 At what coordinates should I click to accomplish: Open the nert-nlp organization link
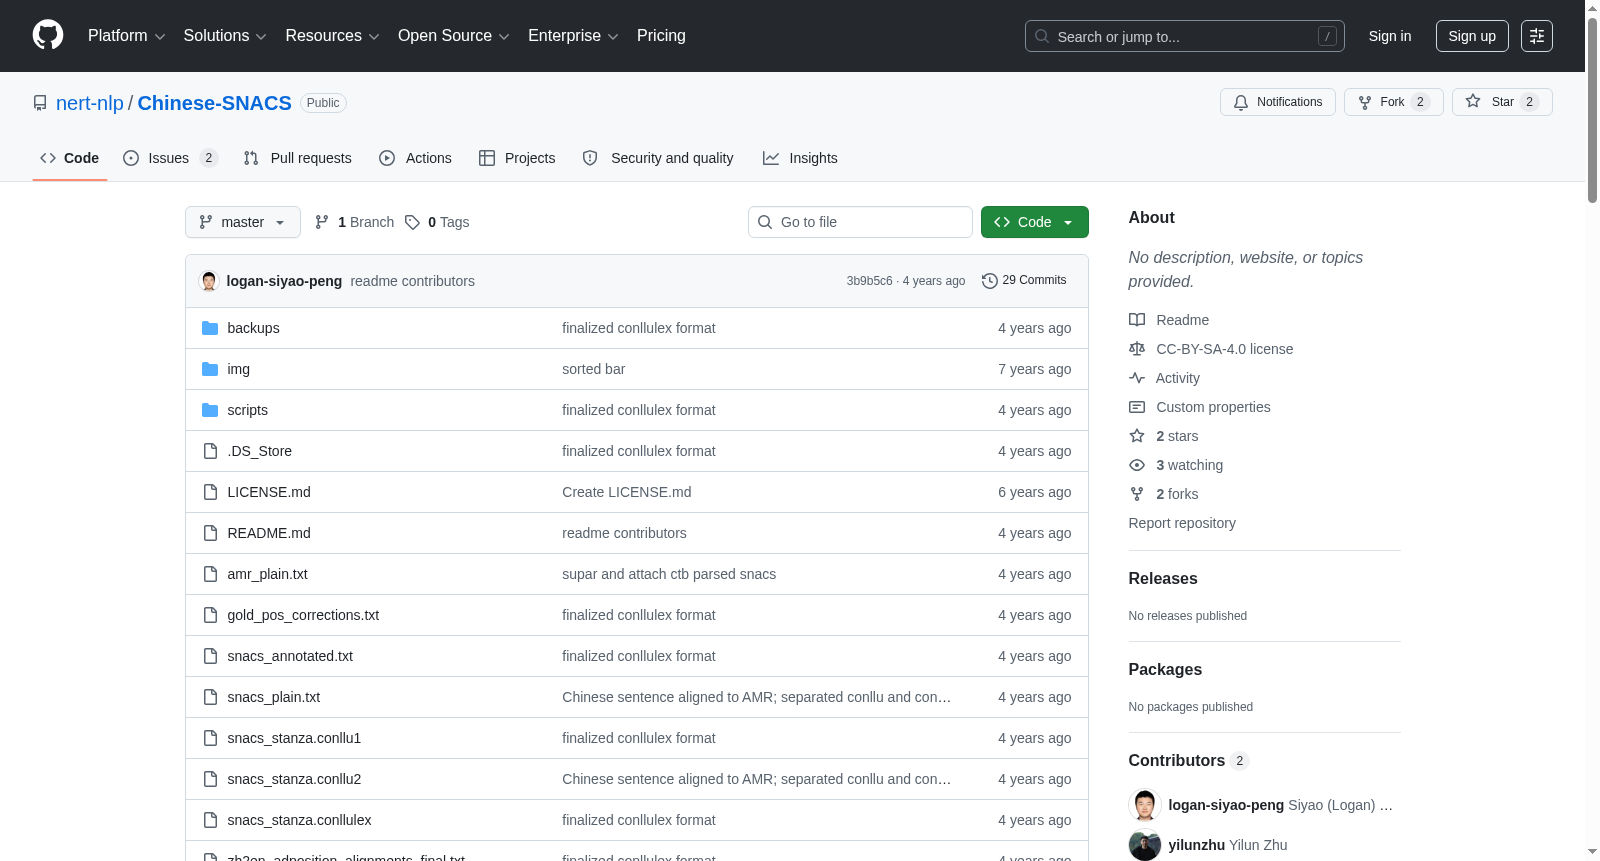(90, 103)
